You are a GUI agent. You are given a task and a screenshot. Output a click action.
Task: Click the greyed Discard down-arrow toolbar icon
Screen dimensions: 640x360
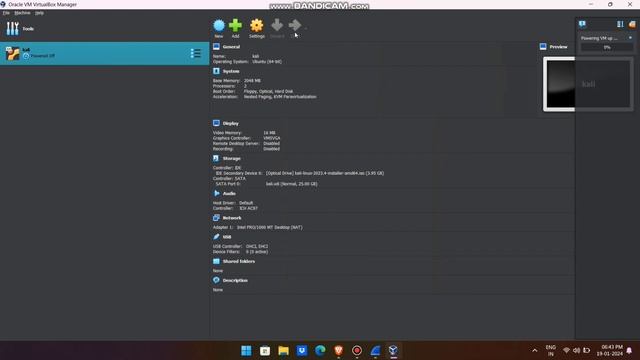point(277,25)
